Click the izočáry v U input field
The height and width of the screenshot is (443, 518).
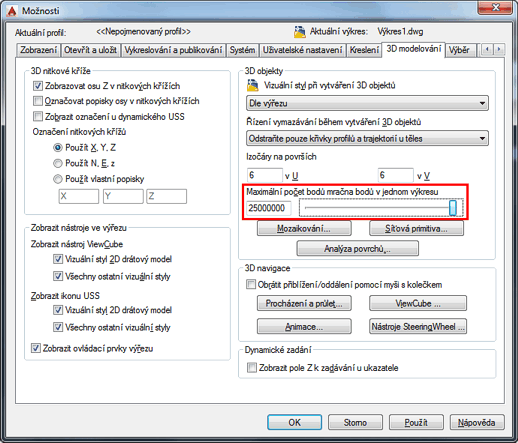[x=265, y=175]
